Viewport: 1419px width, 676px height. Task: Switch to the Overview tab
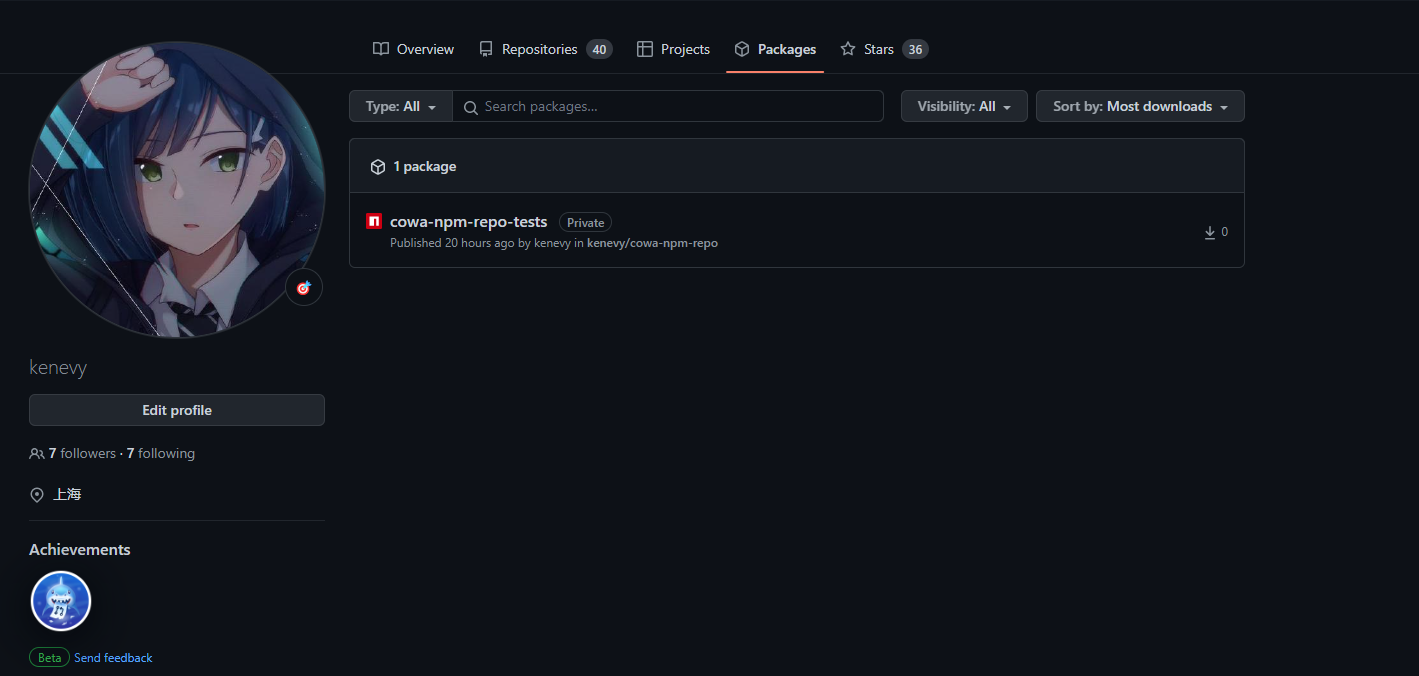pyautogui.click(x=413, y=49)
